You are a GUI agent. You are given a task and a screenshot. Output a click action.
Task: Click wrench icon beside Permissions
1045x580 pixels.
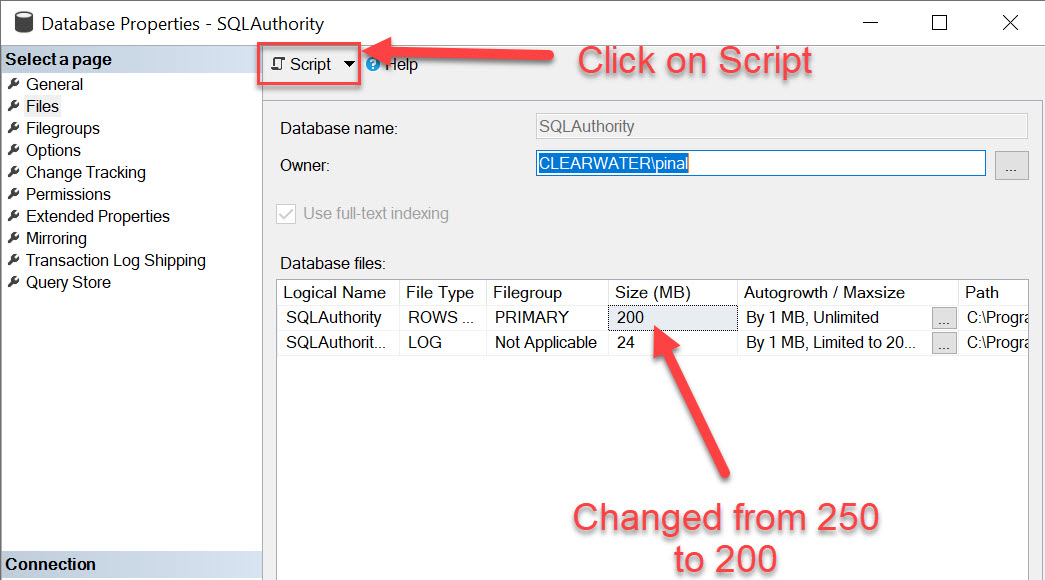[x=13, y=194]
